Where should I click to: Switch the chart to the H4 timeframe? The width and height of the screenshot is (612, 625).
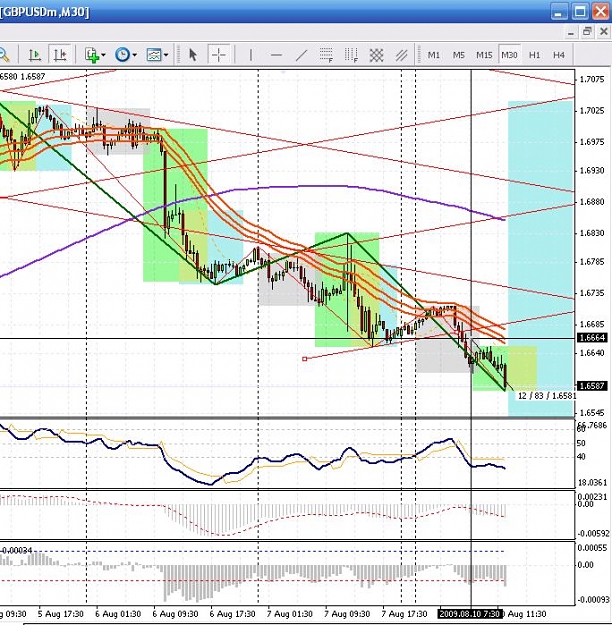[559, 55]
